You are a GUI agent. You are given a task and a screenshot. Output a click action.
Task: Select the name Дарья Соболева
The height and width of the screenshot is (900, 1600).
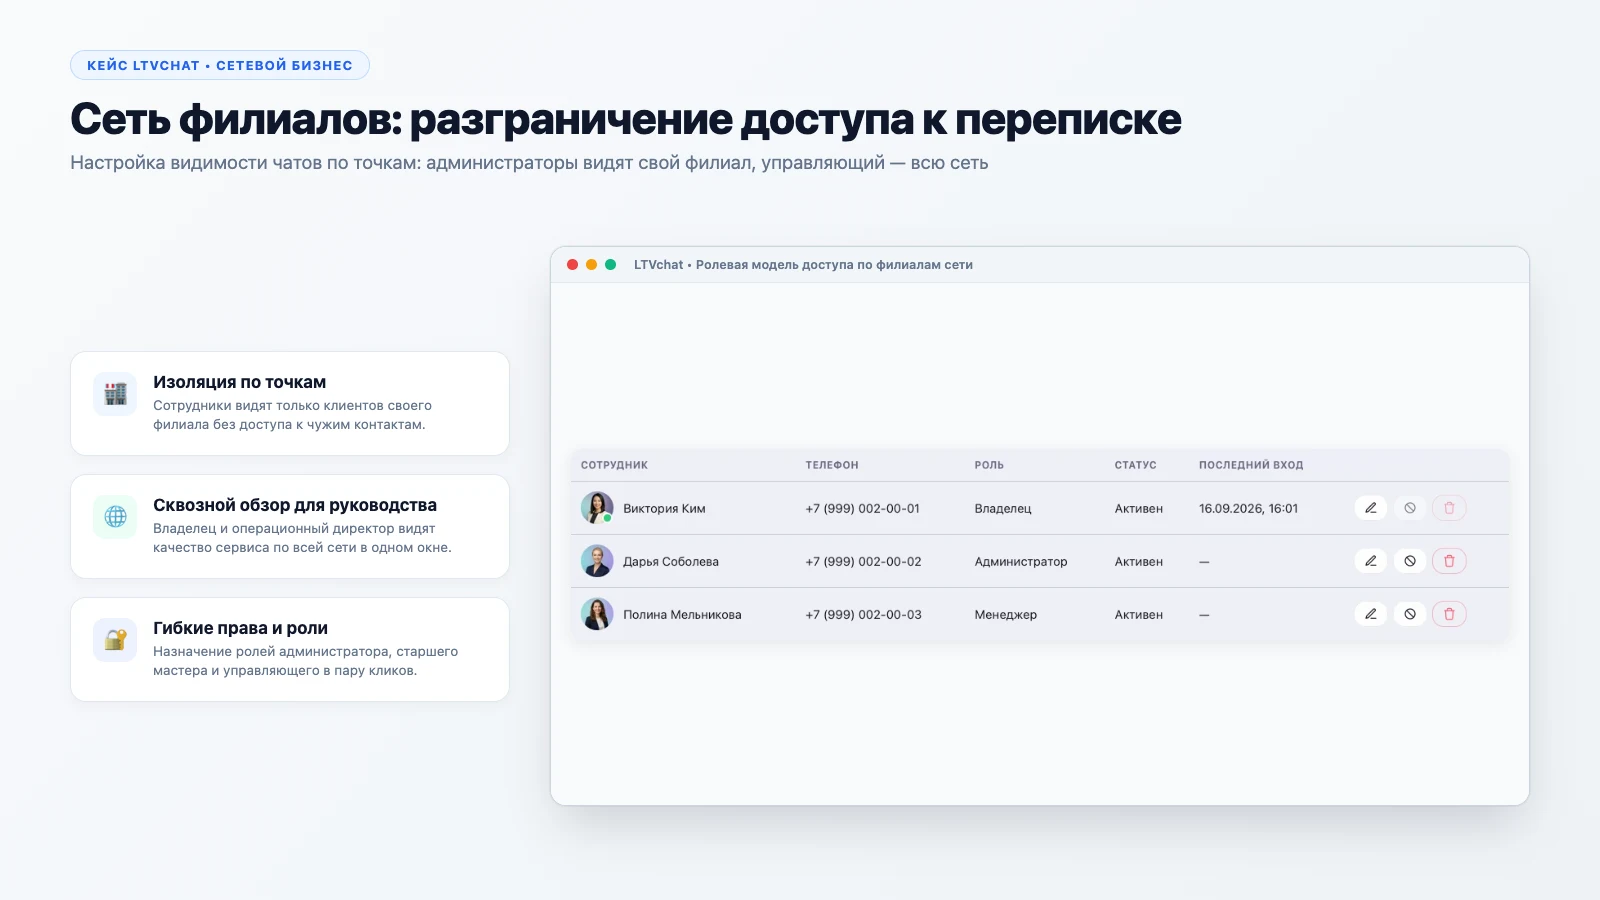coord(671,562)
